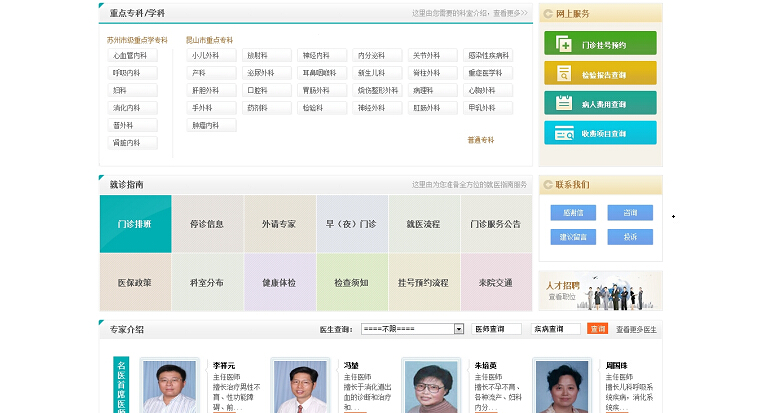761x413 pixels.
Task: Click the 感谢信 contact button
Action: click(x=573, y=213)
